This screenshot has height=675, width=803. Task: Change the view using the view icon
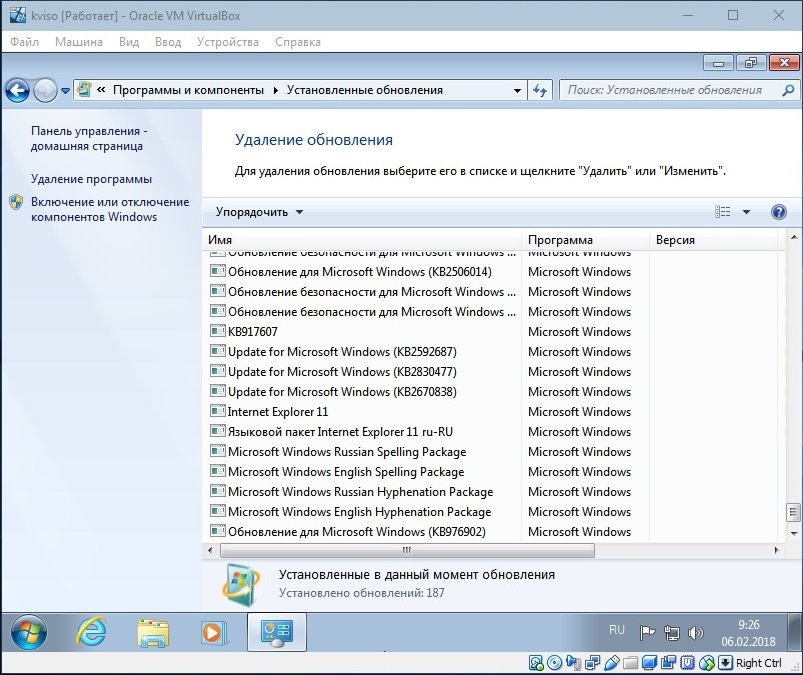click(723, 212)
